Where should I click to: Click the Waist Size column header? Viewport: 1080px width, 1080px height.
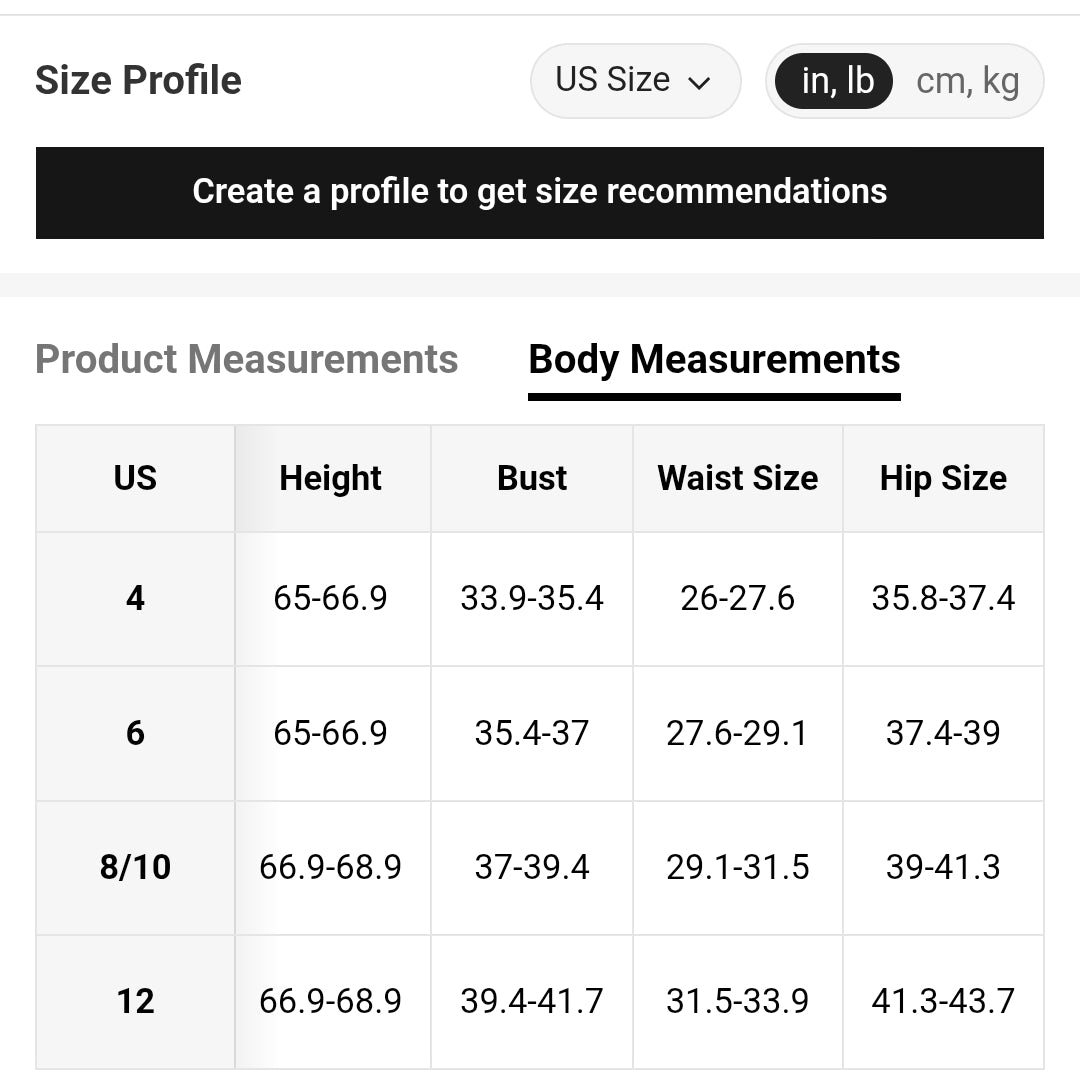(738, 478)
